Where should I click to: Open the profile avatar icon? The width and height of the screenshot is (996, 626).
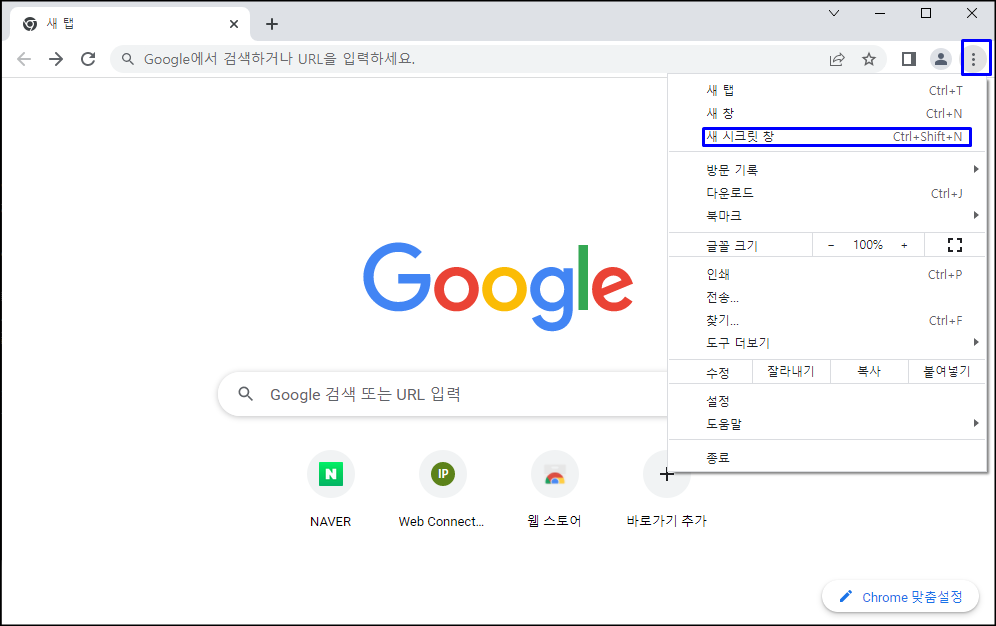(941, 59)
